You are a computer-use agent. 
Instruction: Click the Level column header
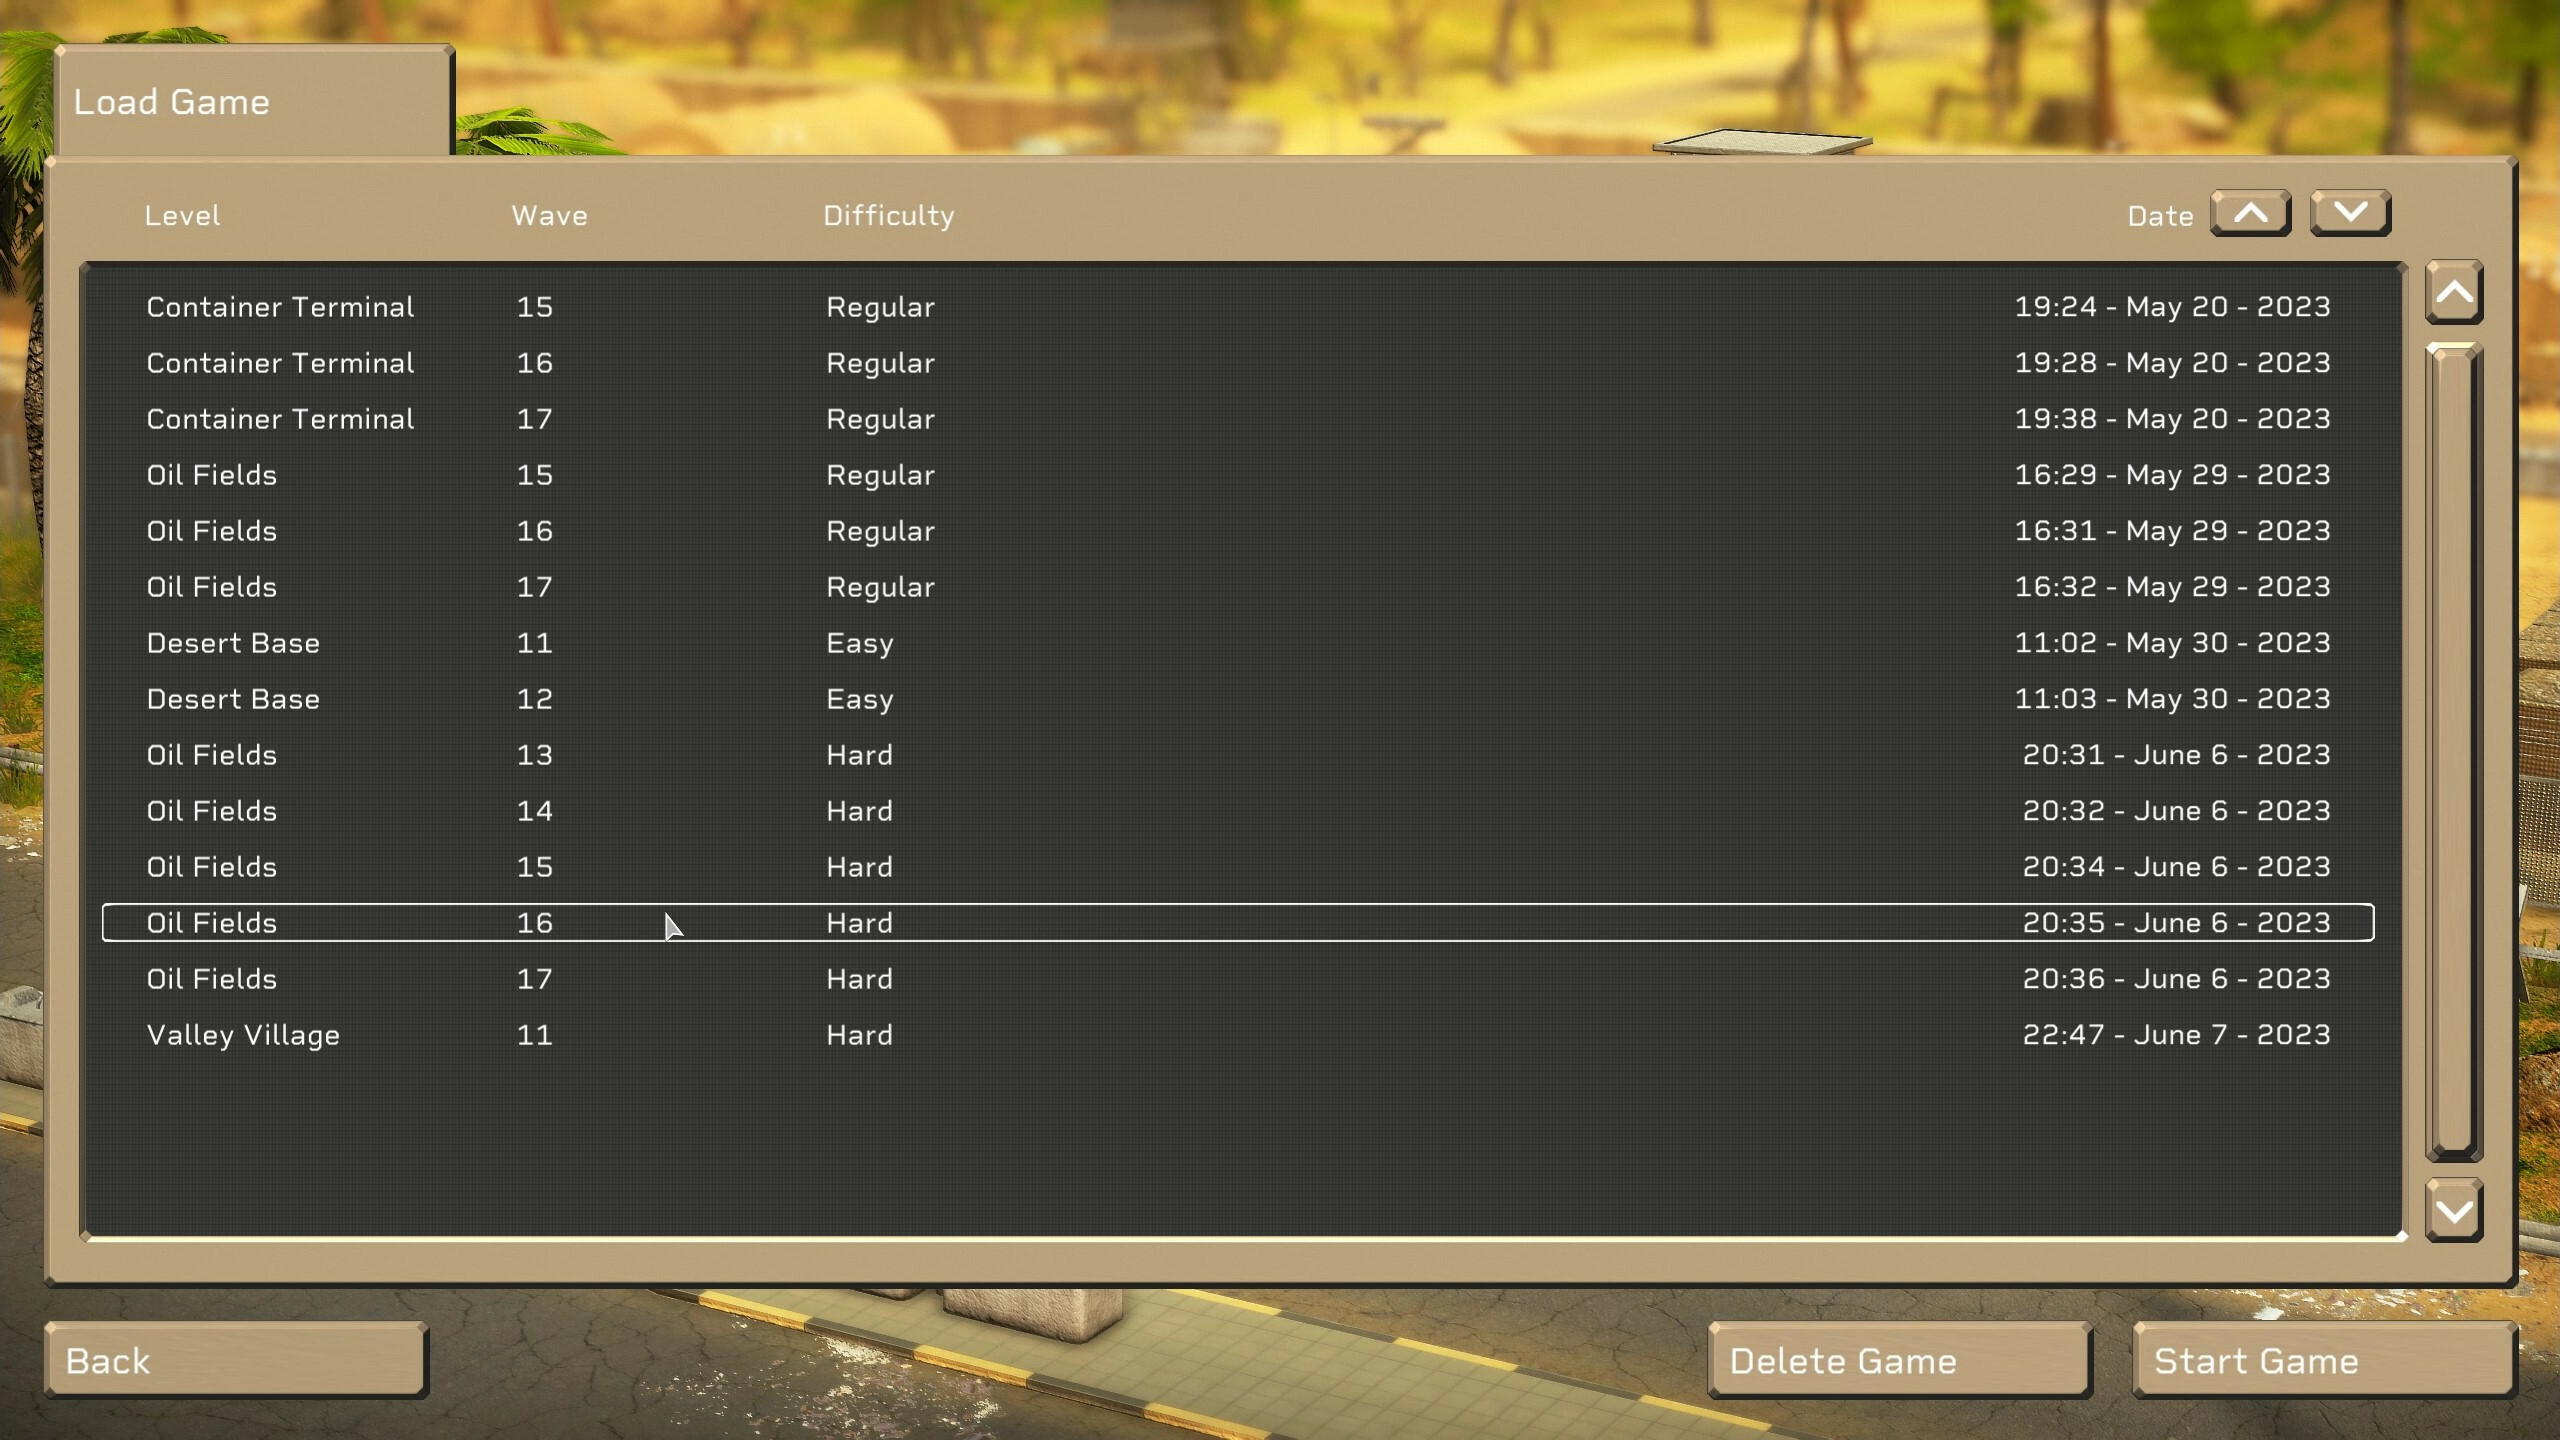coord(183,215)
